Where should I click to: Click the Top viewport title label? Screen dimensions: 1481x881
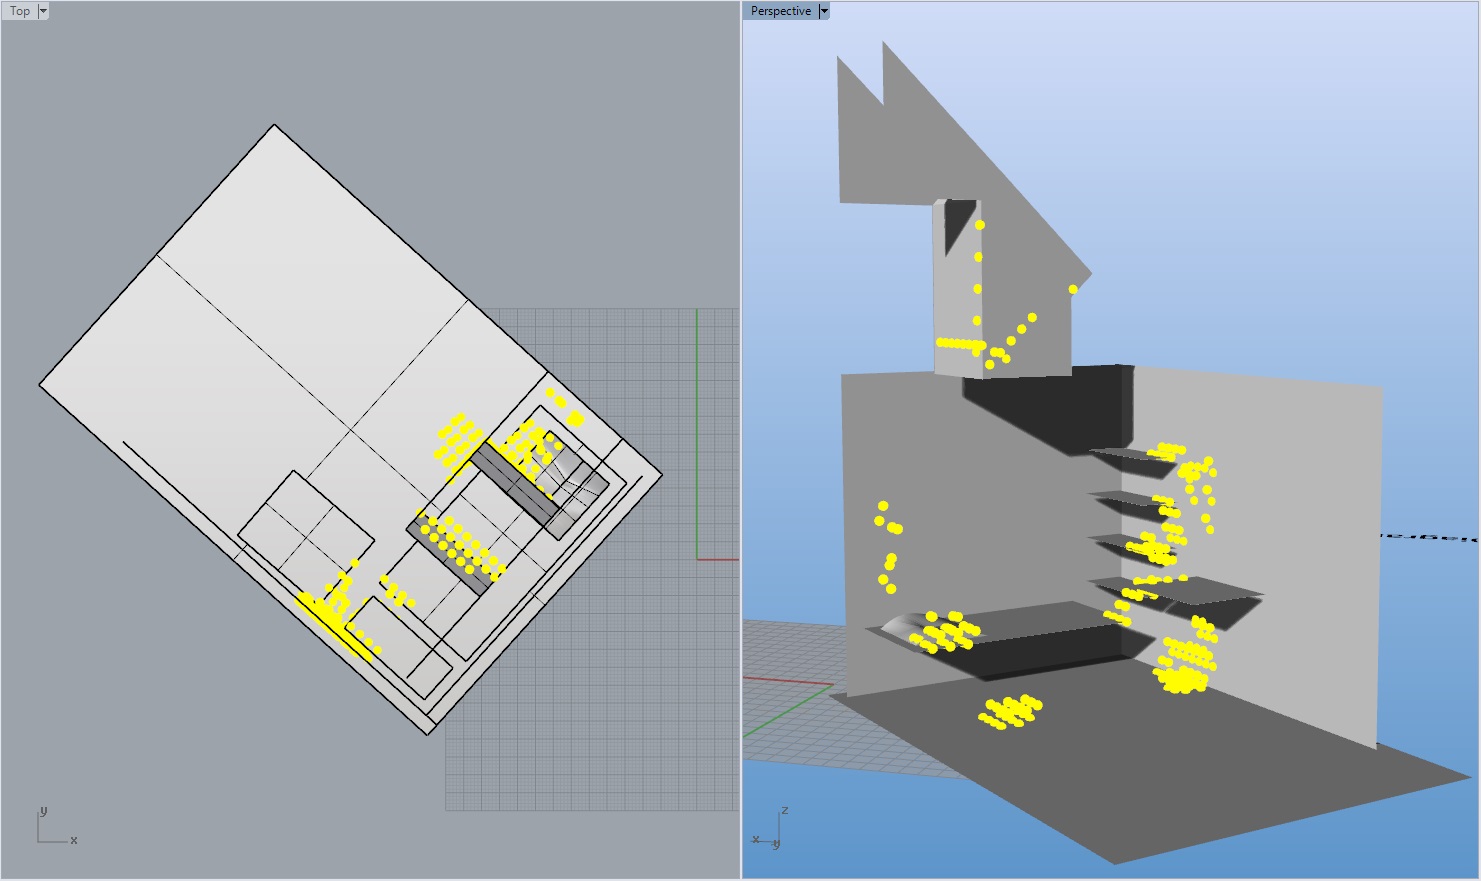(19, 11)
